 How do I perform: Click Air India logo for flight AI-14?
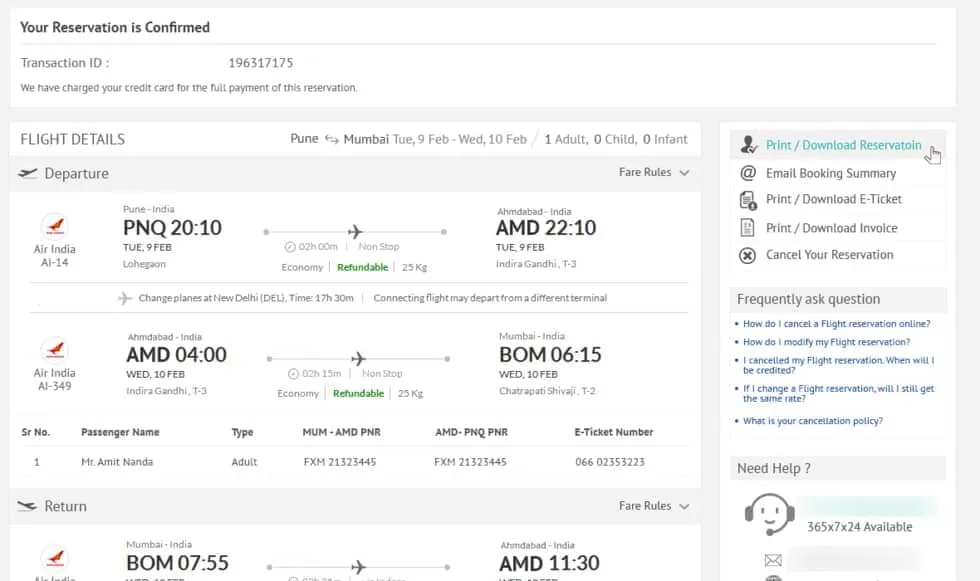click(55, 226)
